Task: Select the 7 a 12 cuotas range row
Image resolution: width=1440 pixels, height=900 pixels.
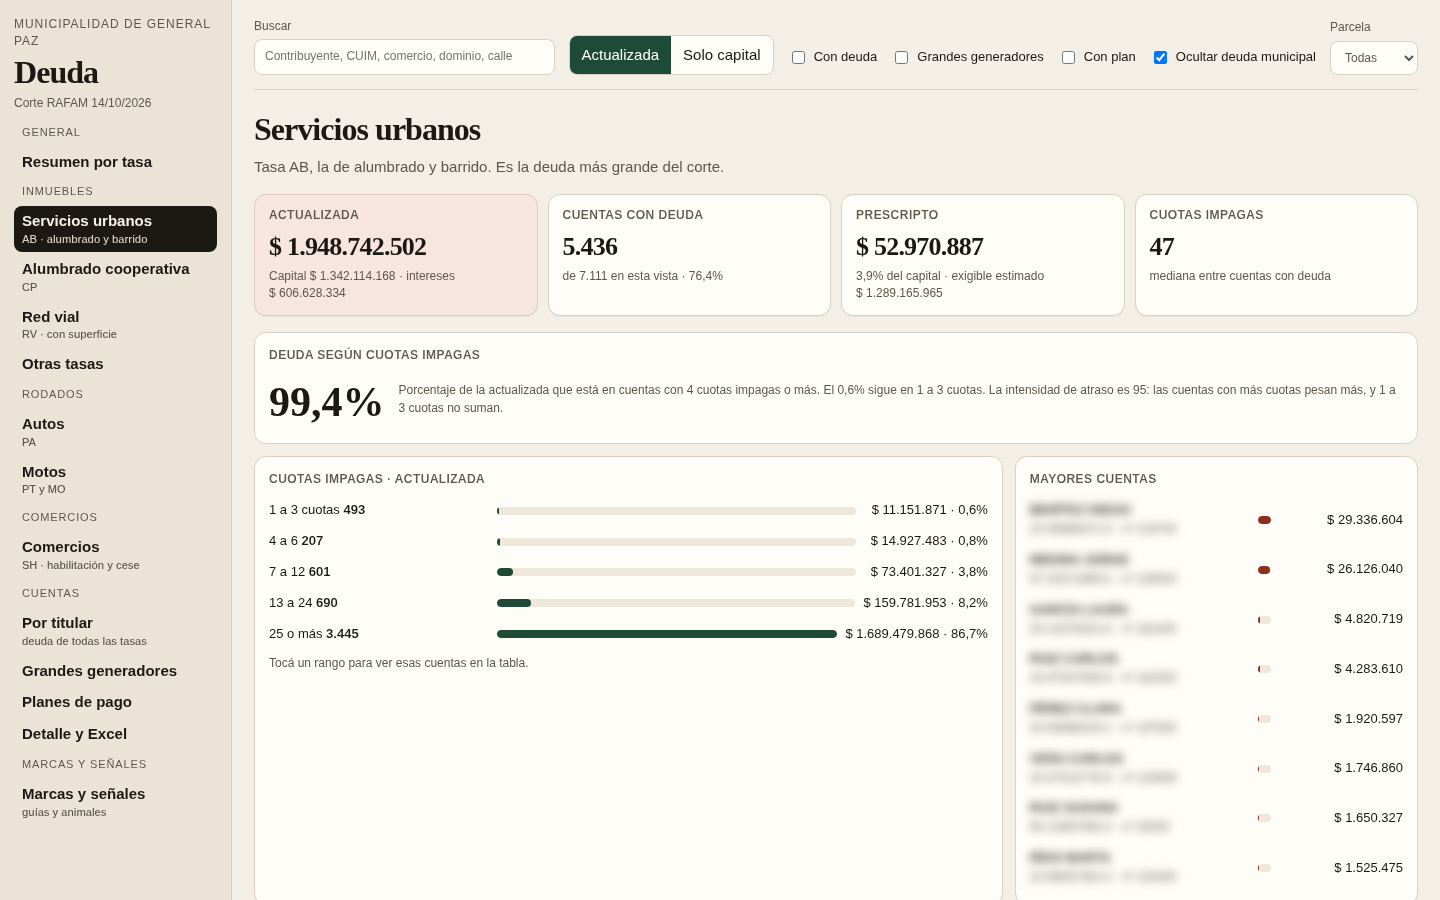Action: click(x=628, y=572)
